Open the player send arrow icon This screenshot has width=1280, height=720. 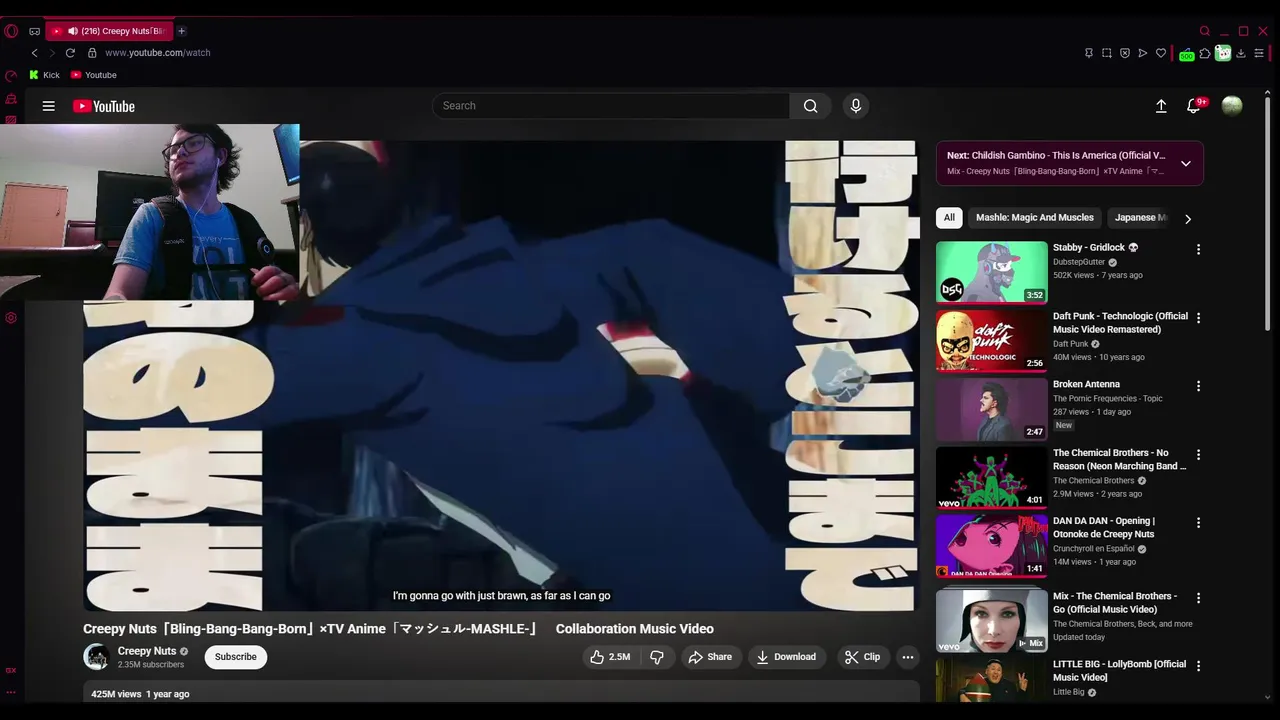tap(1143, 53)
